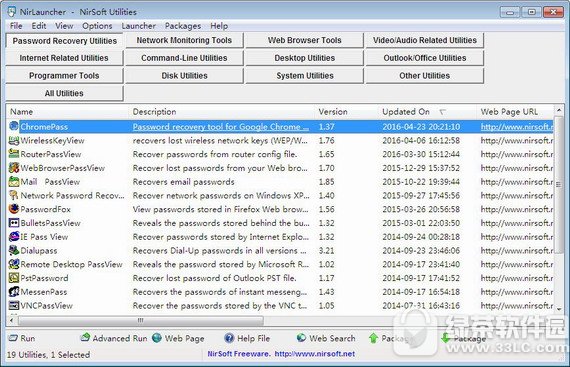This screenshot has width=570, height=367.
Task: Click PstPassword description text
Action: 214,278
